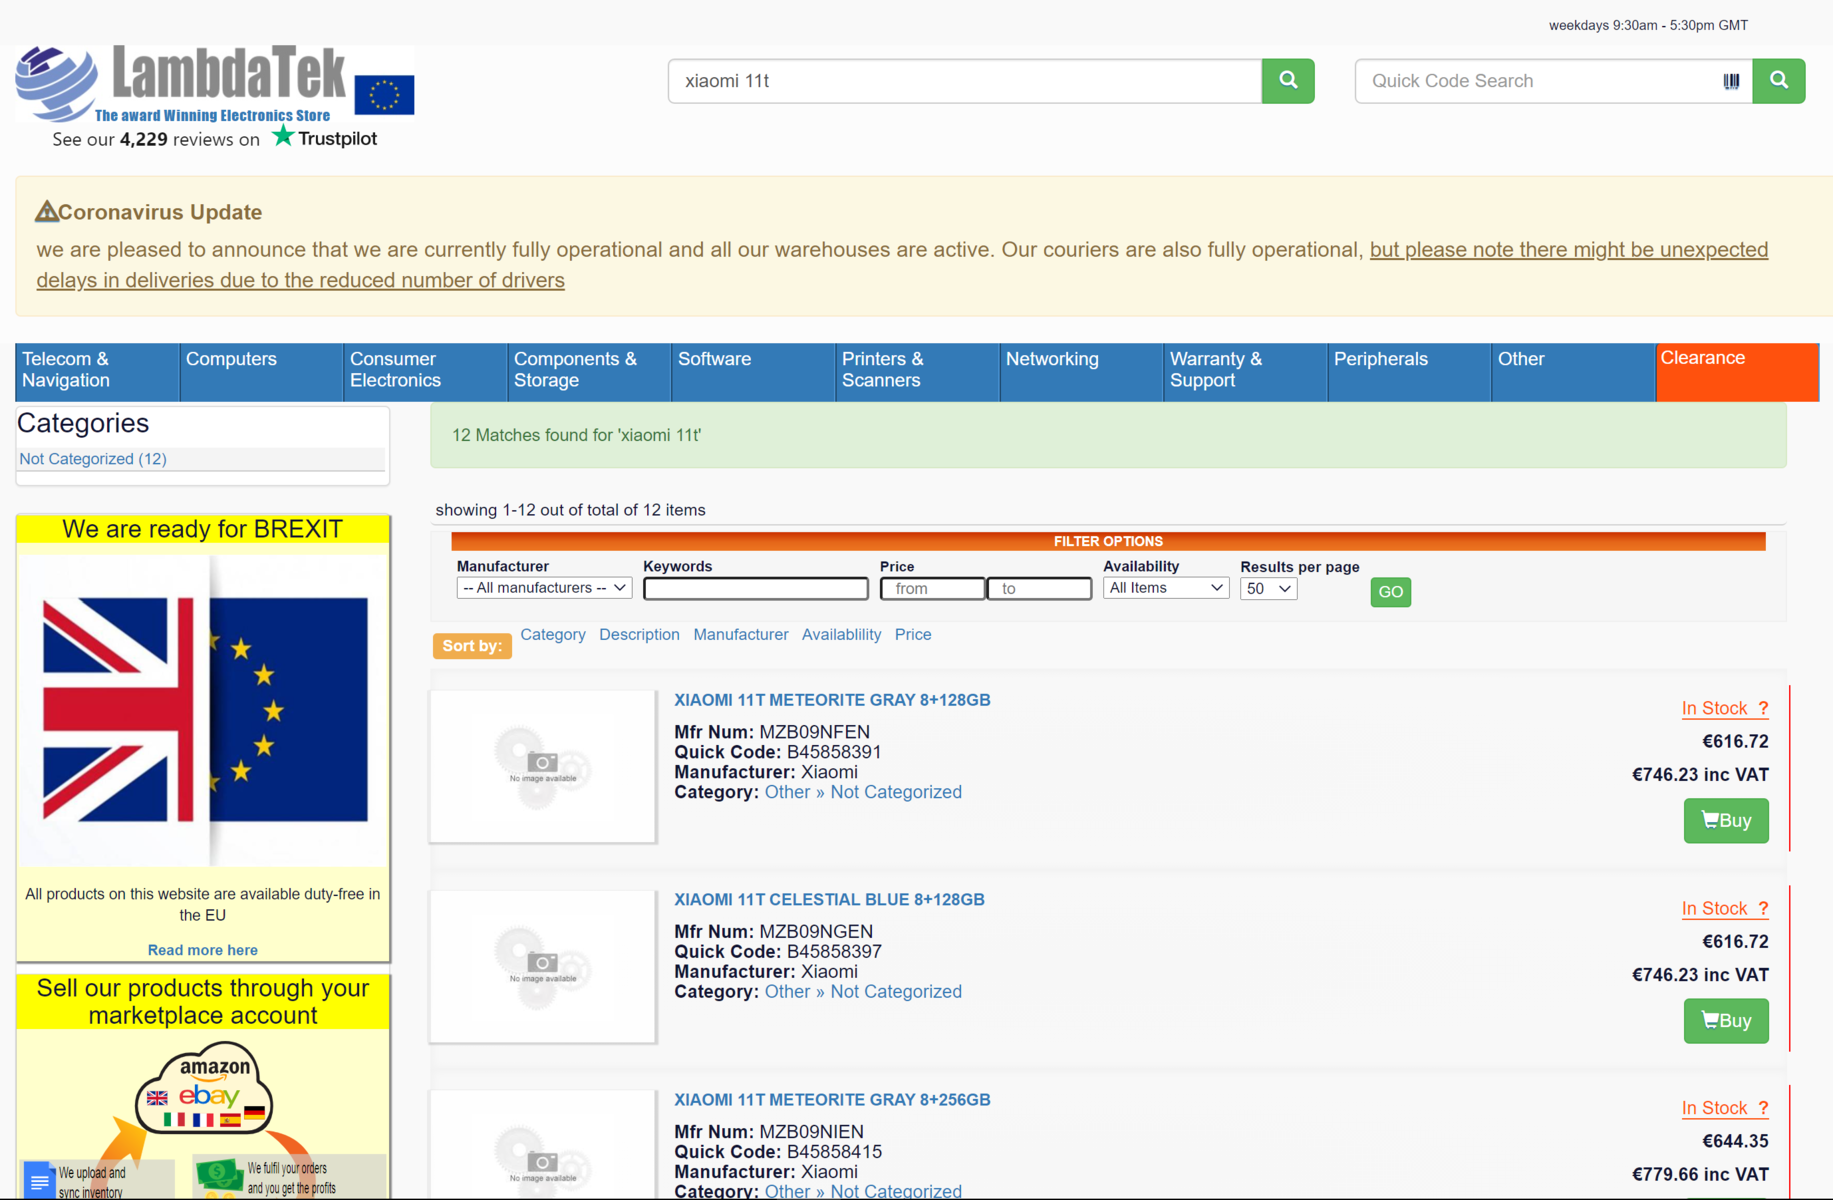The image size is (1833, 1200).
Task: Click the barcode icon in Quick Code Search
Action: [x=1731, y=81]
